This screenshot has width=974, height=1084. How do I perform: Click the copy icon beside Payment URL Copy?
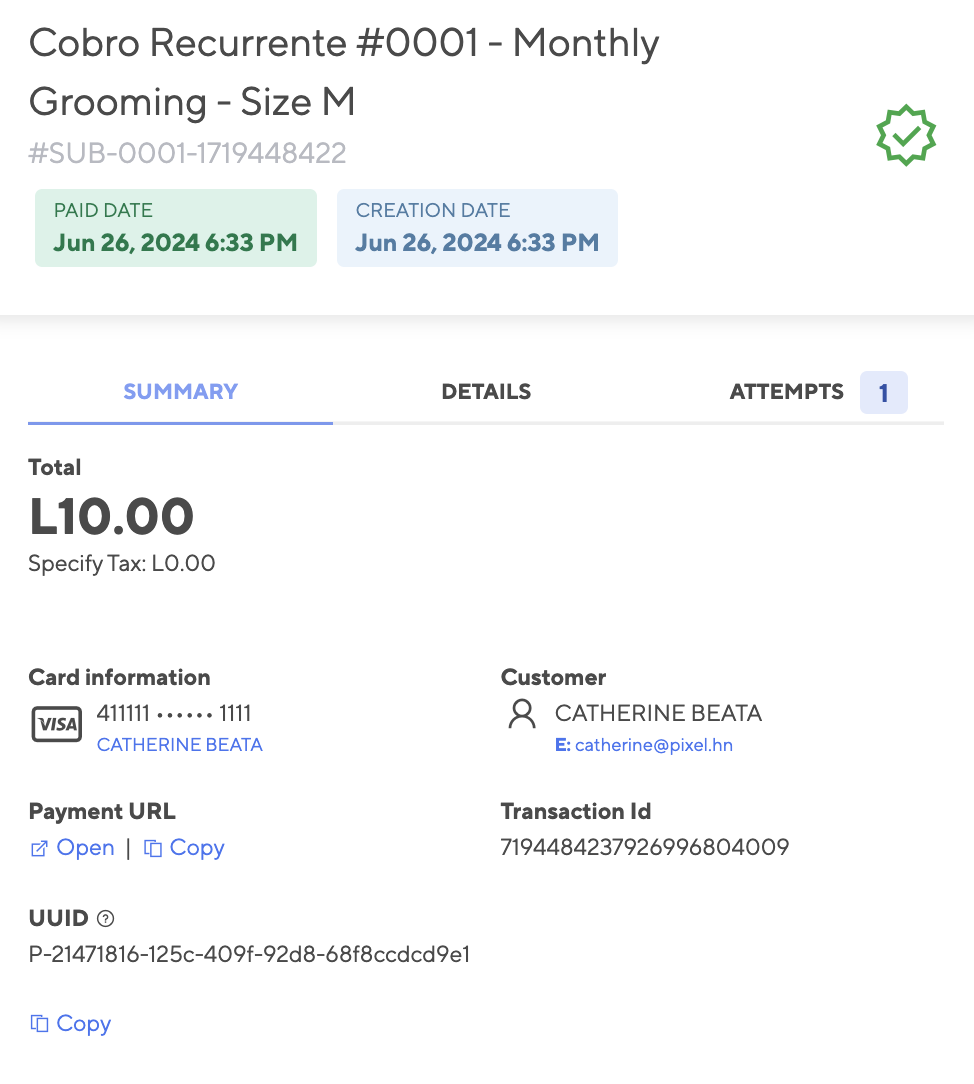[153, 848]
